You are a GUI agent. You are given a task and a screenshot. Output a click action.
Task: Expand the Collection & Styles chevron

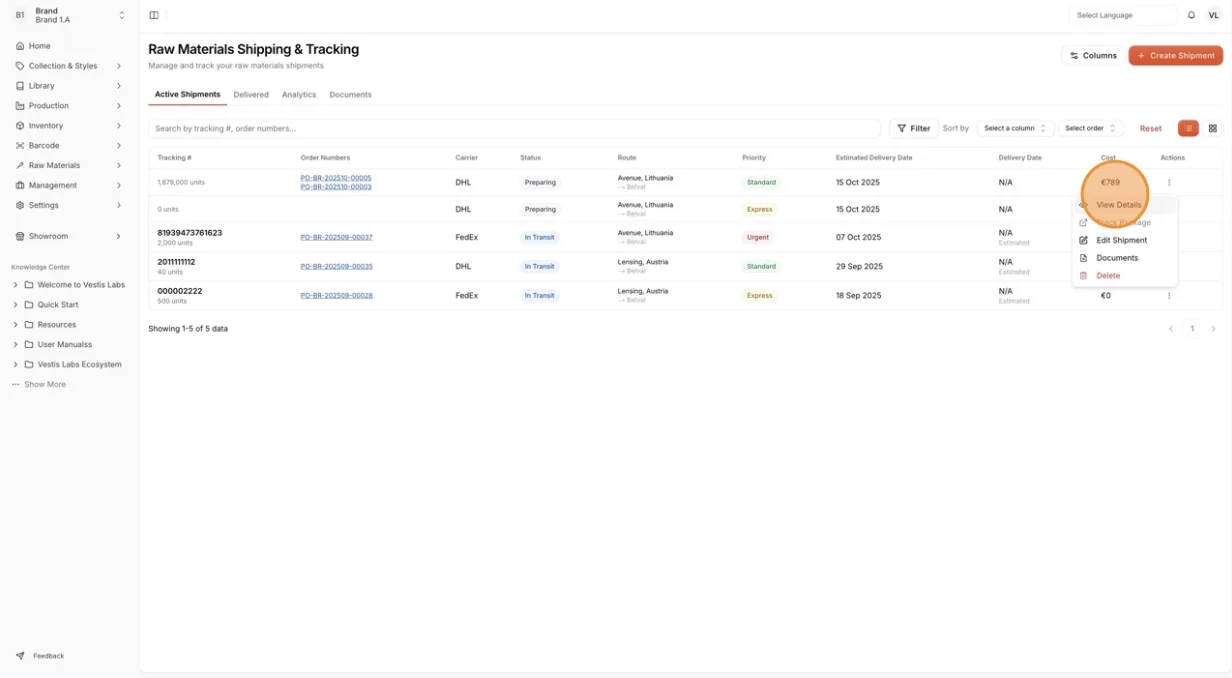pyautogui.click(x=119, y=66)
